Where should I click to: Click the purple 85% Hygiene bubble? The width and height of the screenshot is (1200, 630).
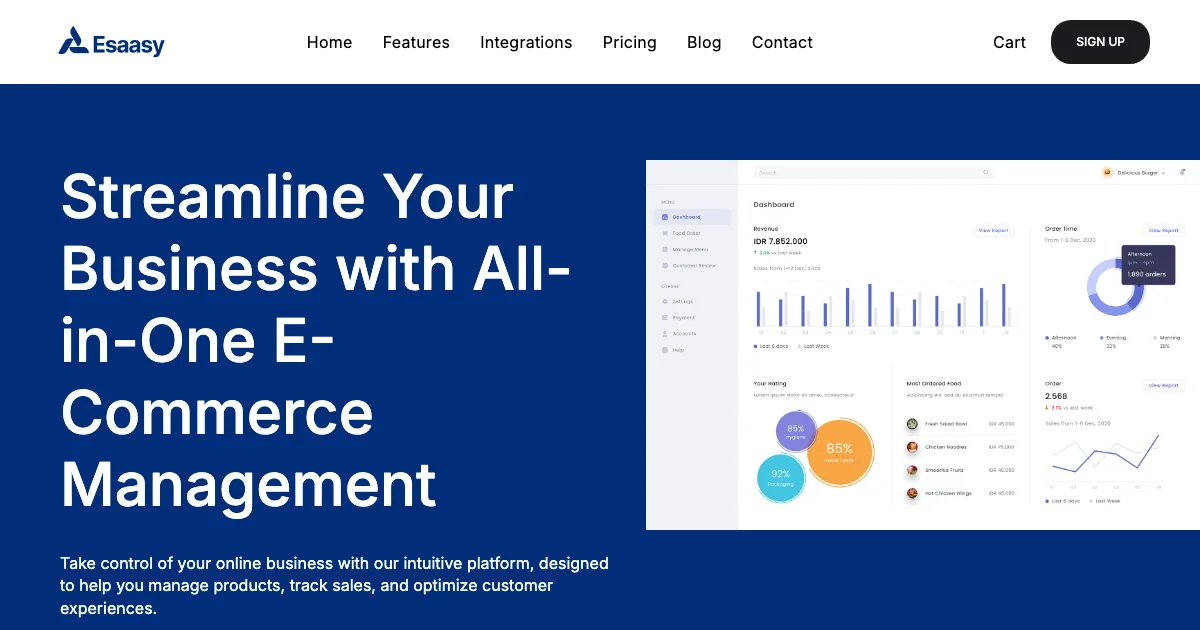[796, 431]
